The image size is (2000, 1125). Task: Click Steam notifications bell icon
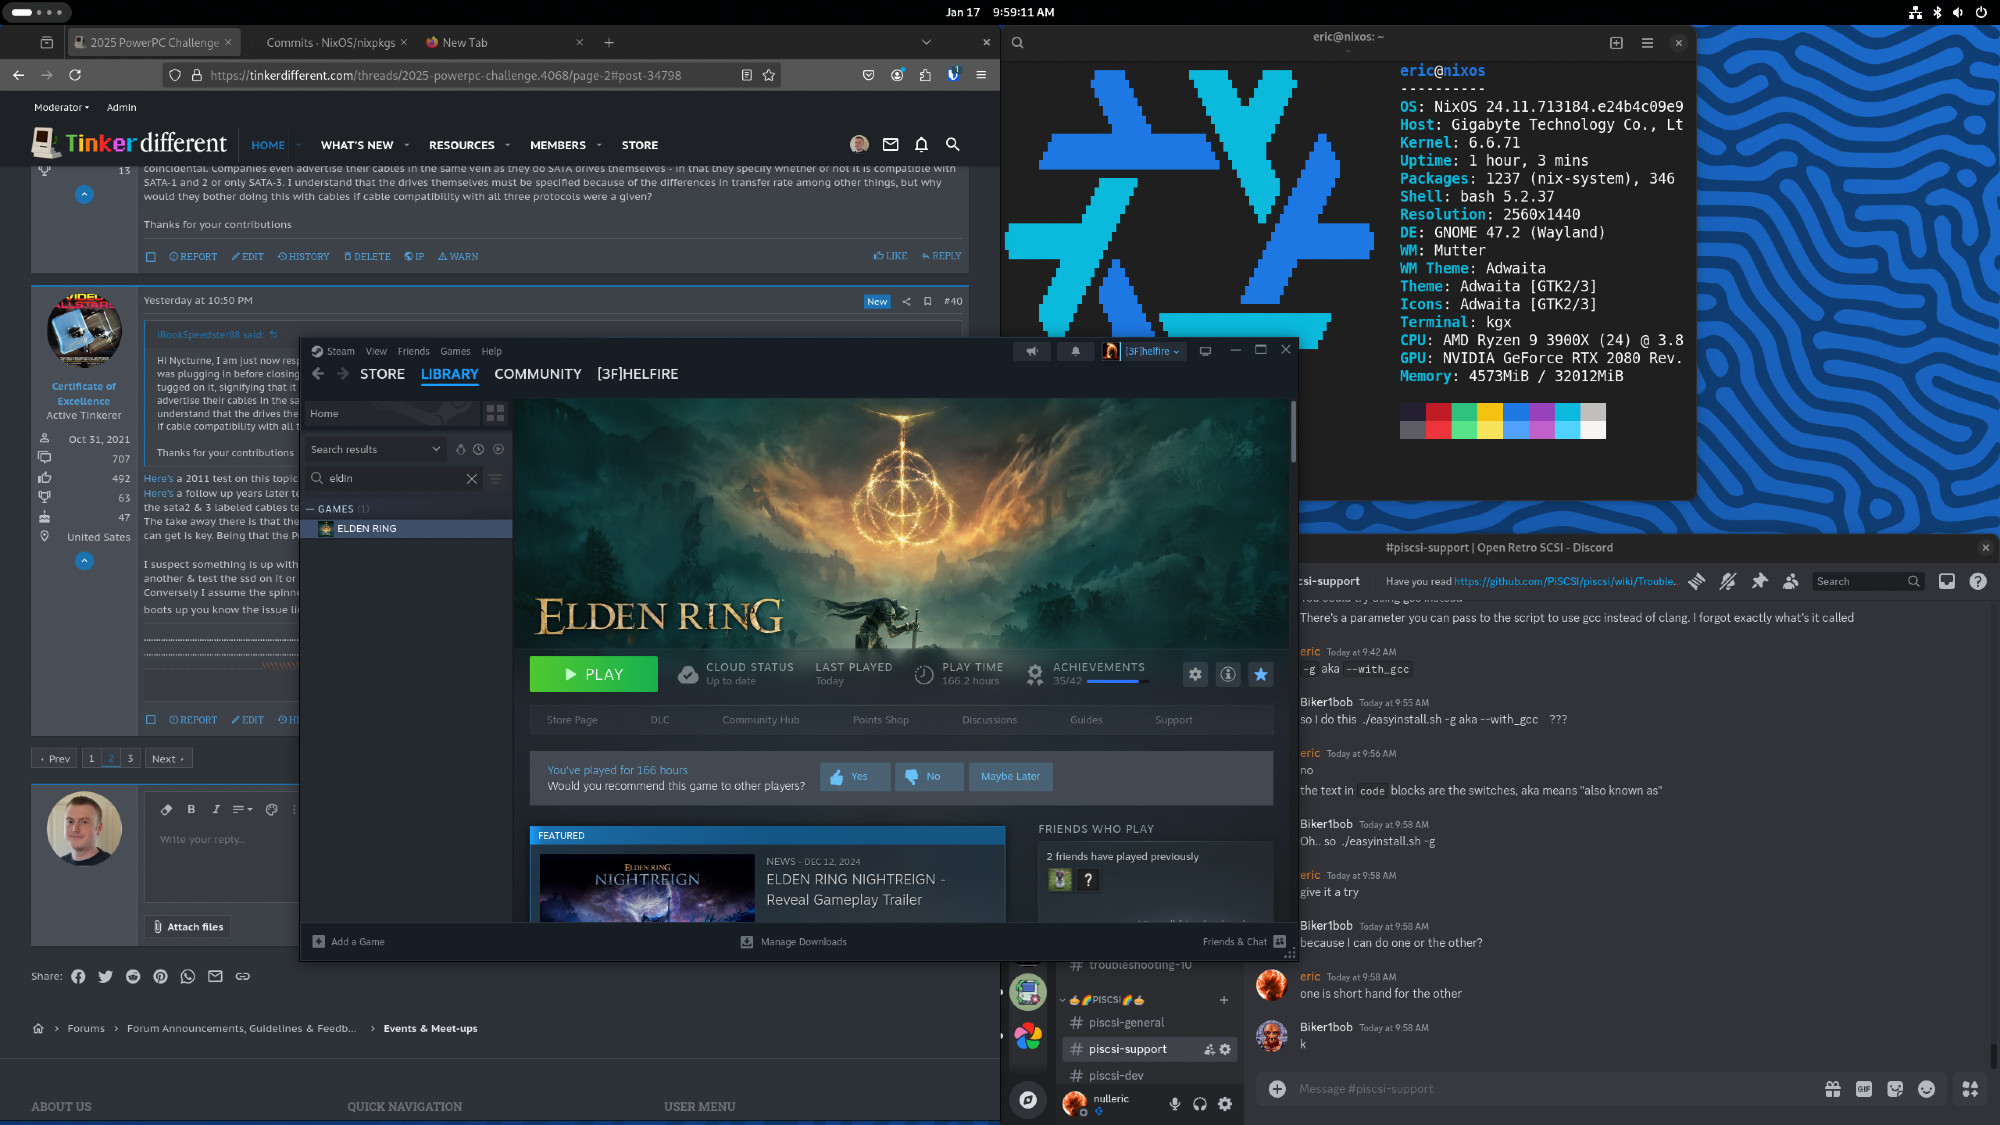[x=1075, y=351]
